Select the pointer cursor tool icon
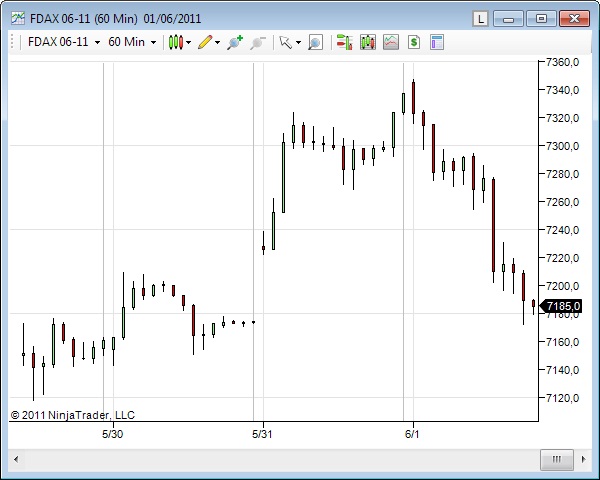600x480 pixels. (x=285, y=42)
